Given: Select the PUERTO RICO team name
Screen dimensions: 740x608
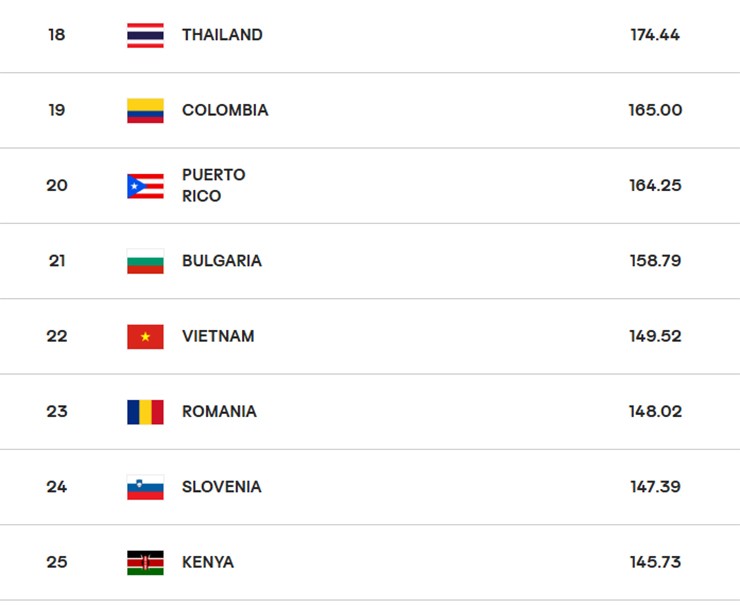Looking at the screenshot, I should (213, 186).
